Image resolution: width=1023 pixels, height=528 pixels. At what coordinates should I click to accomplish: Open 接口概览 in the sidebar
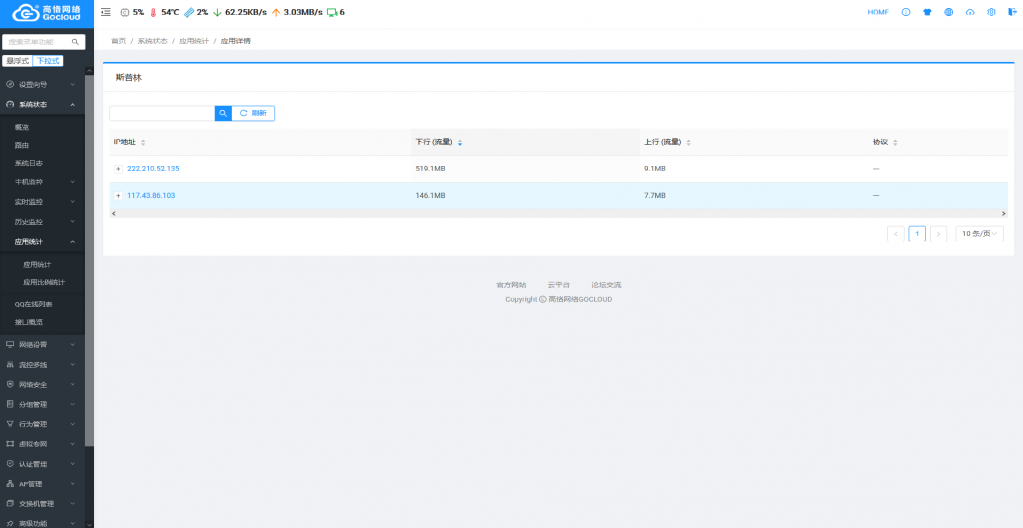pyautogui.click(x=29, y=322)
